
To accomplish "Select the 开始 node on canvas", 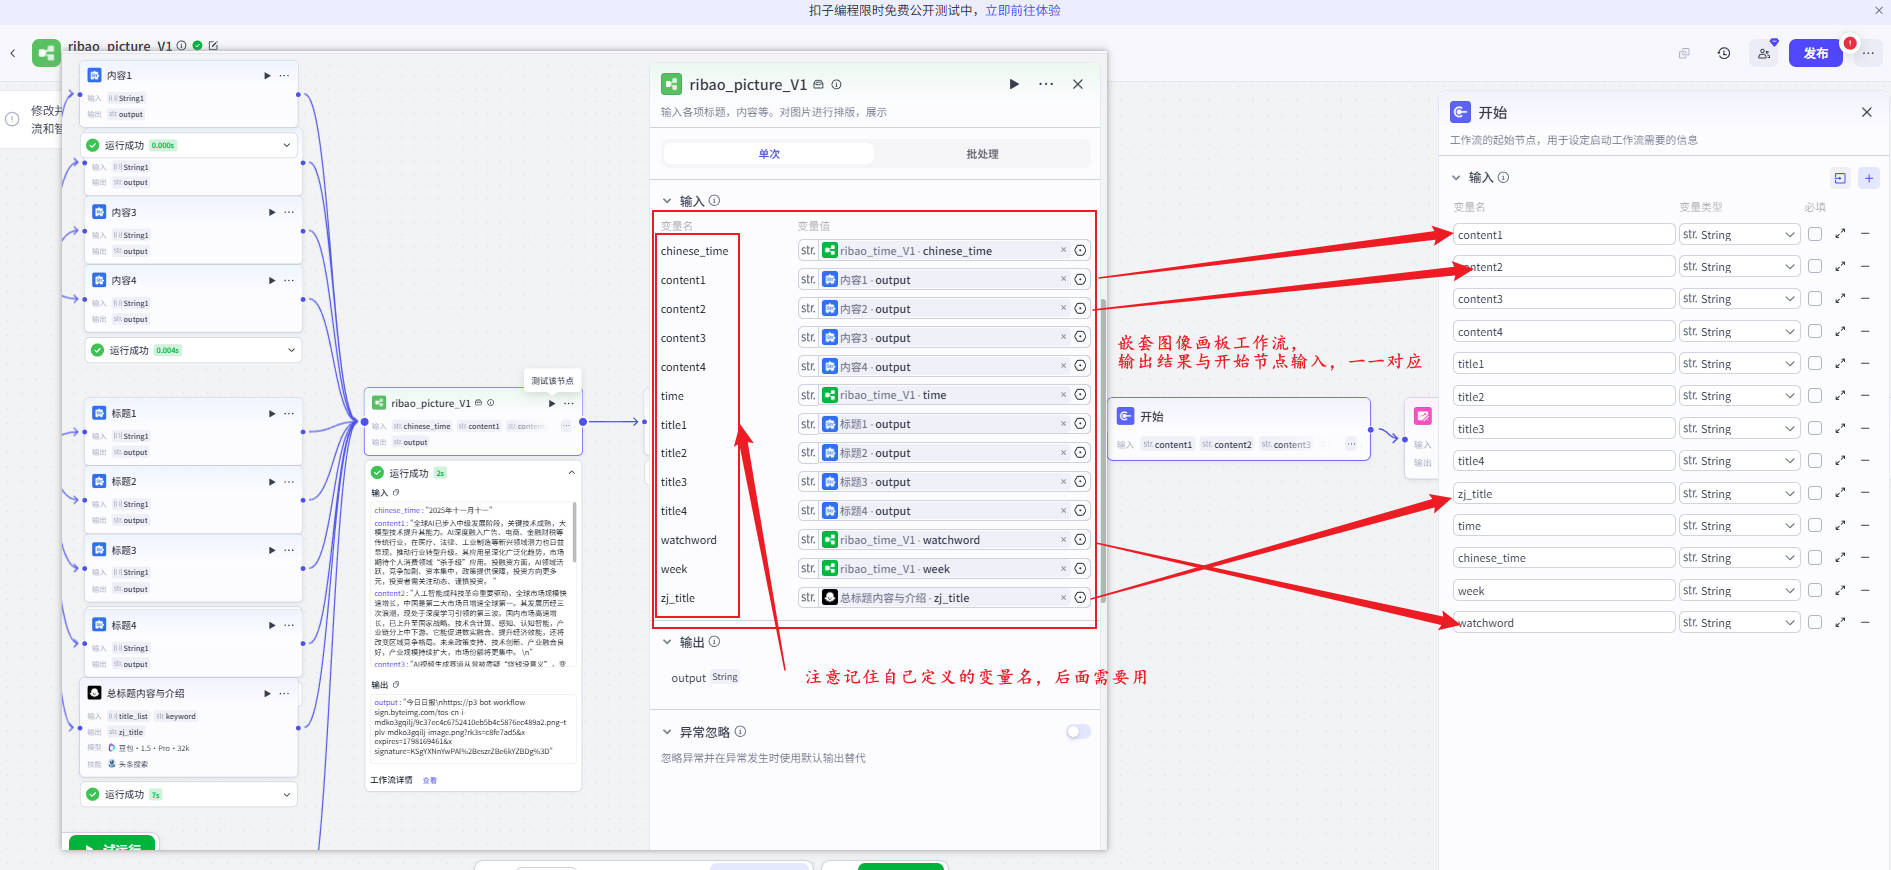I will point(1238,428).
